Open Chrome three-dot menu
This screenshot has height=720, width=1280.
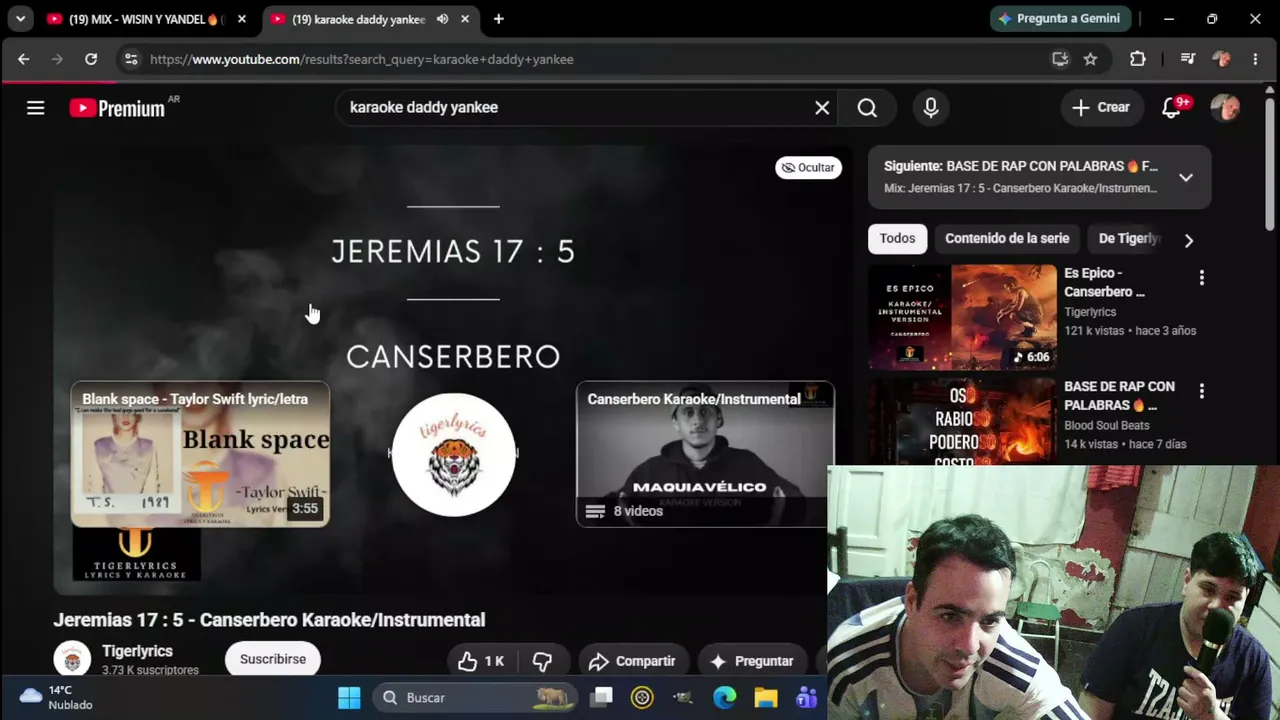[1255, 59]
